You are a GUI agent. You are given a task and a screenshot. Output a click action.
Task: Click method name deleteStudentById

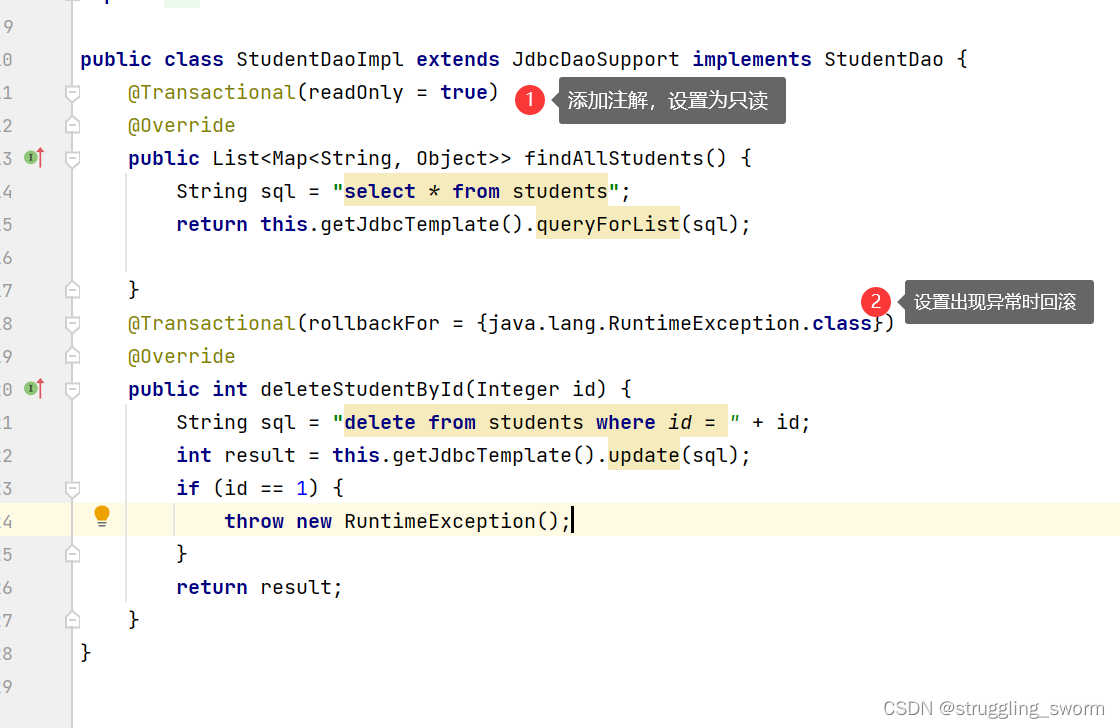point(361,389)
